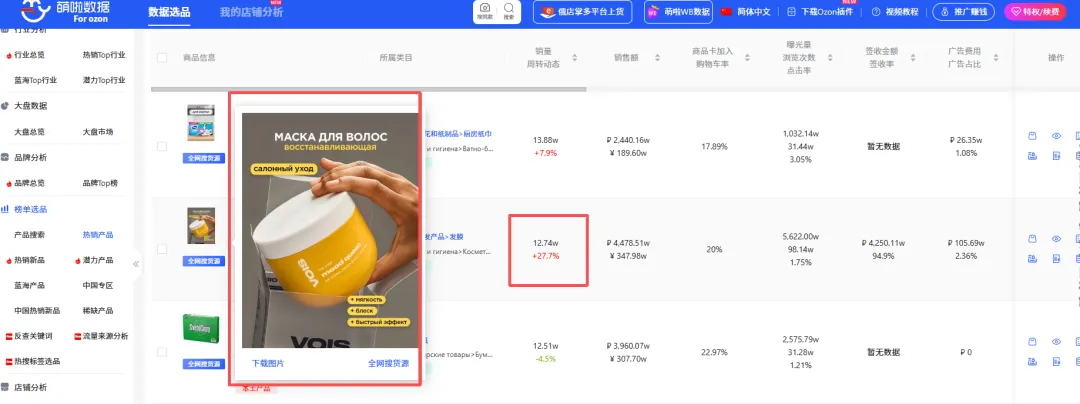Open 稀缺产品 sidebar item

point(97,310)
